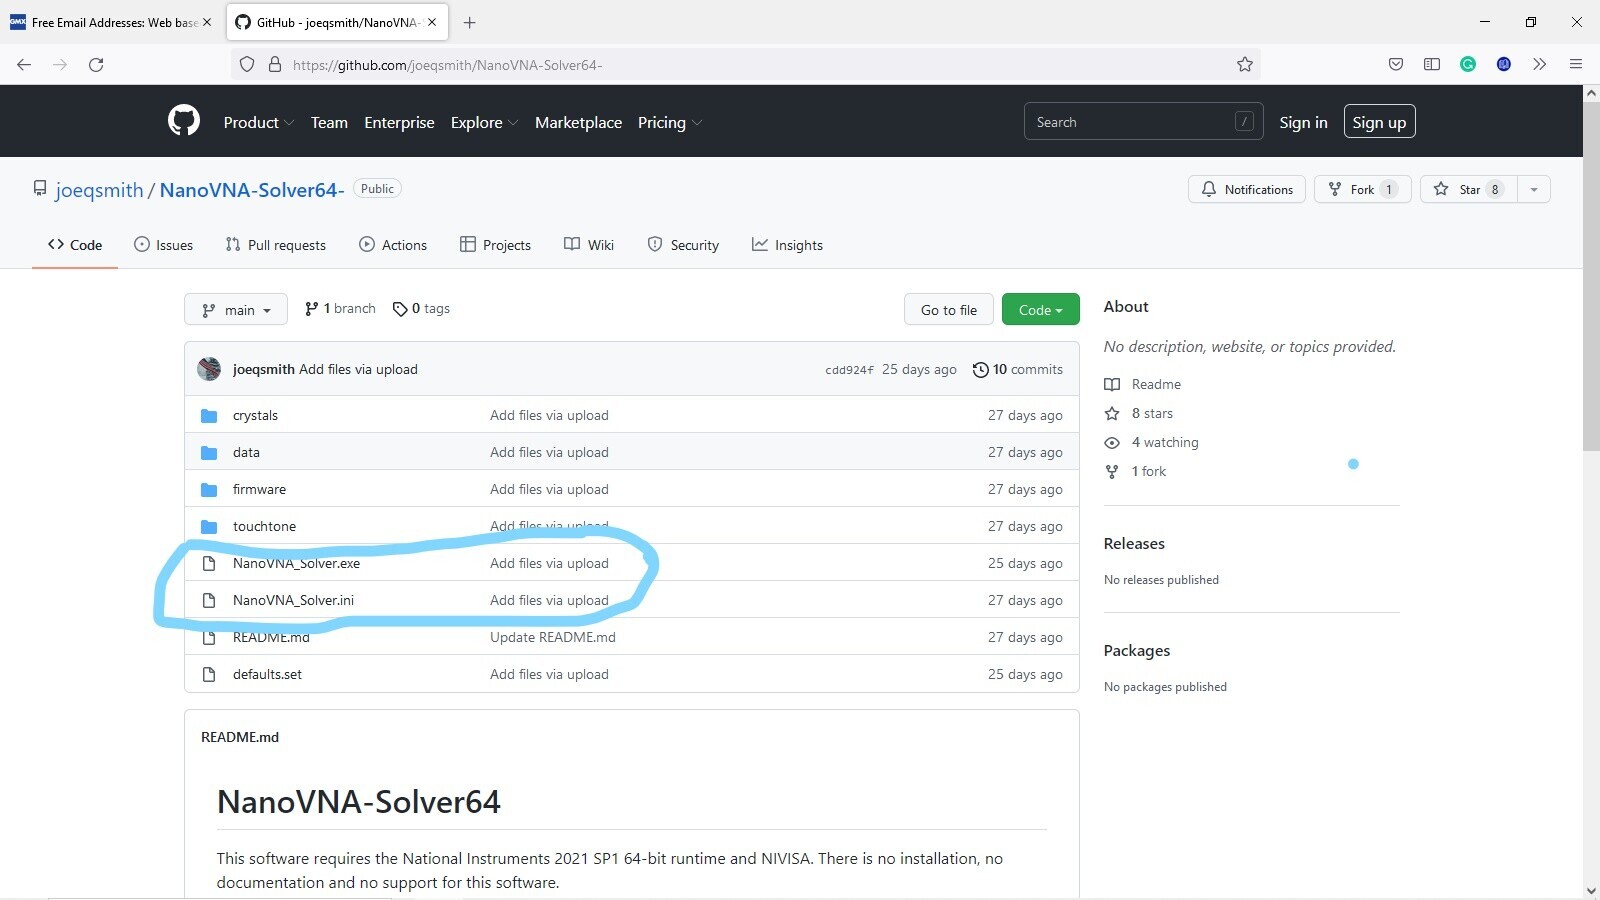The image size is (1600, 900).
Task: Open the Enterprise page
Action: tap(399, 122)
